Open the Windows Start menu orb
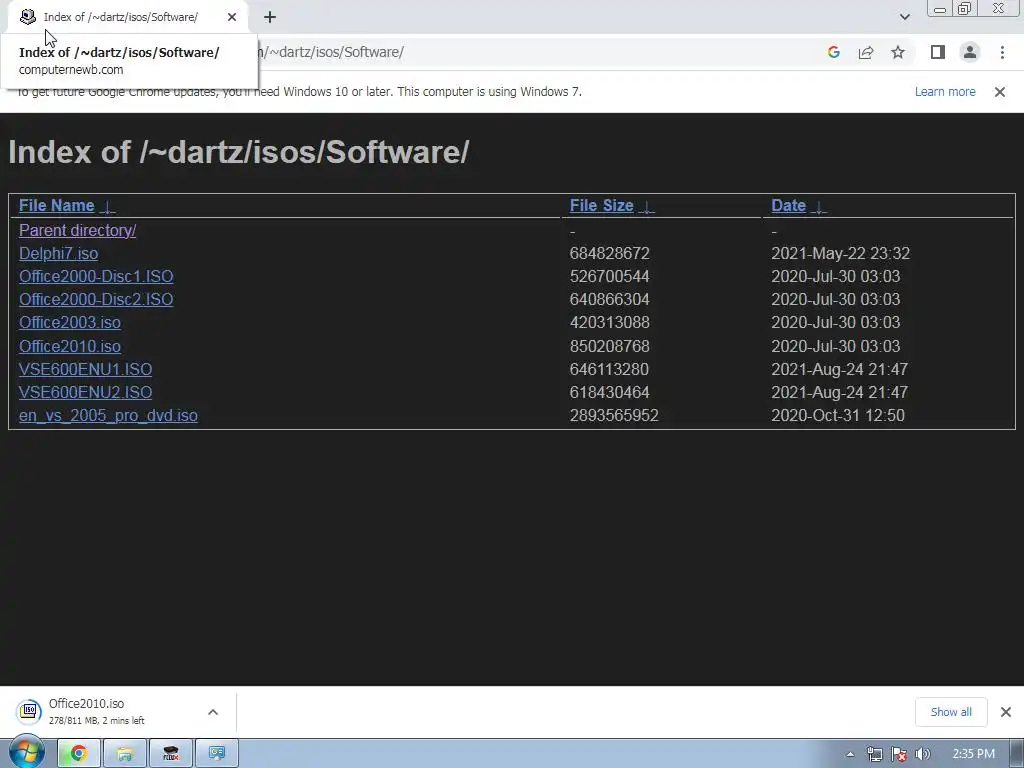This screenshot has height=768, width=1024. 26,753
